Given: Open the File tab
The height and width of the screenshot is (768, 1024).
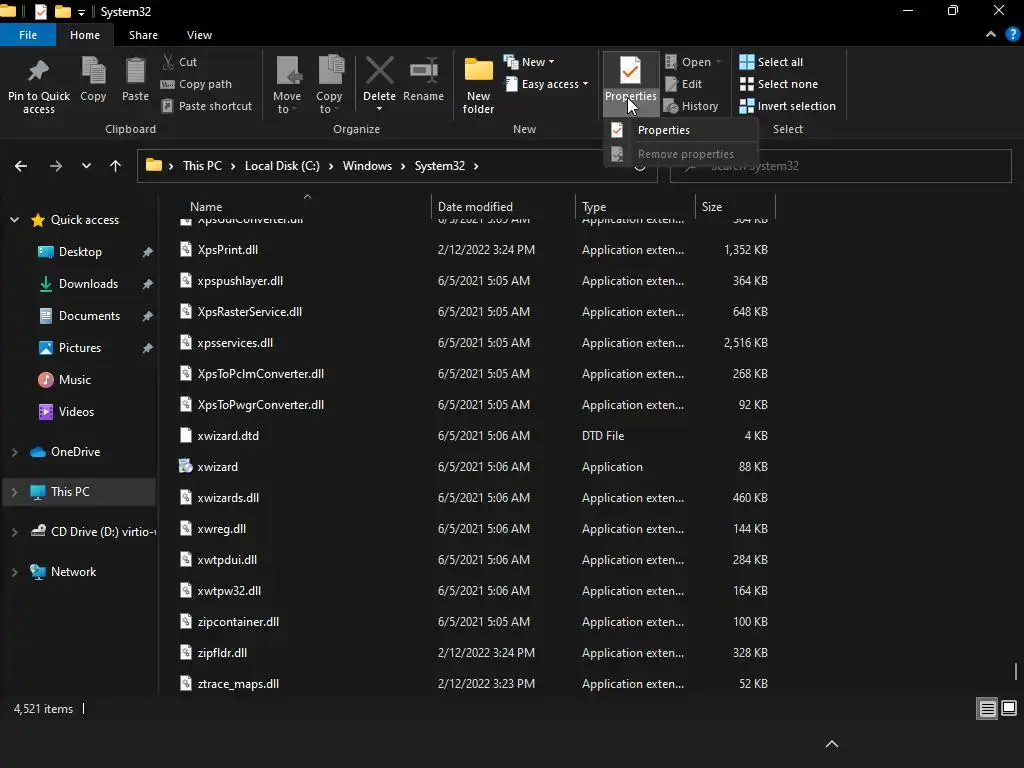Looking at the screenshot, I should pos(27,35).
